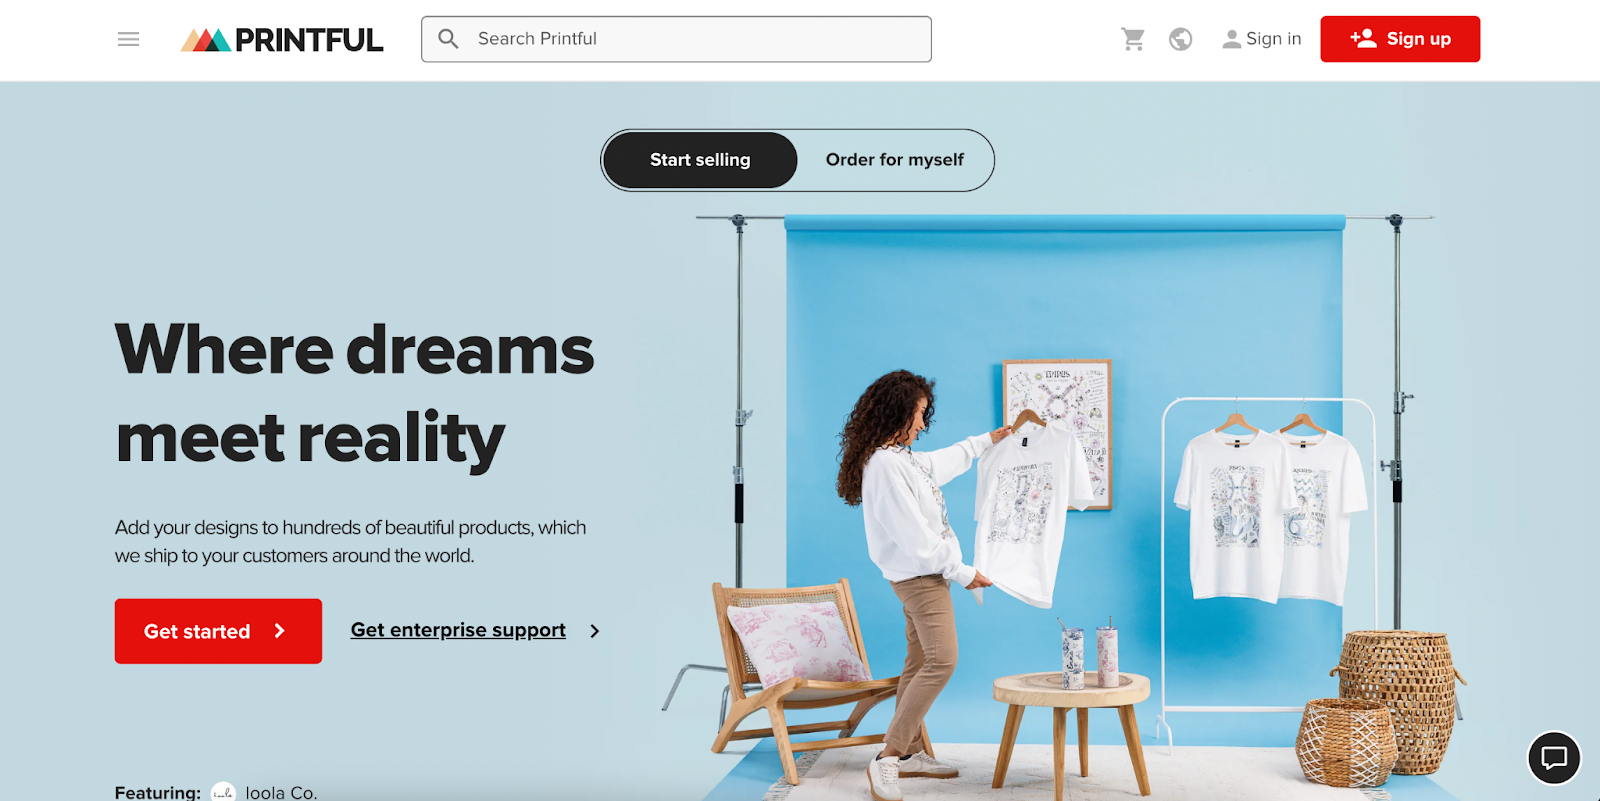
Task: Click the arrow inside Get started button
Action: [279, 631]
